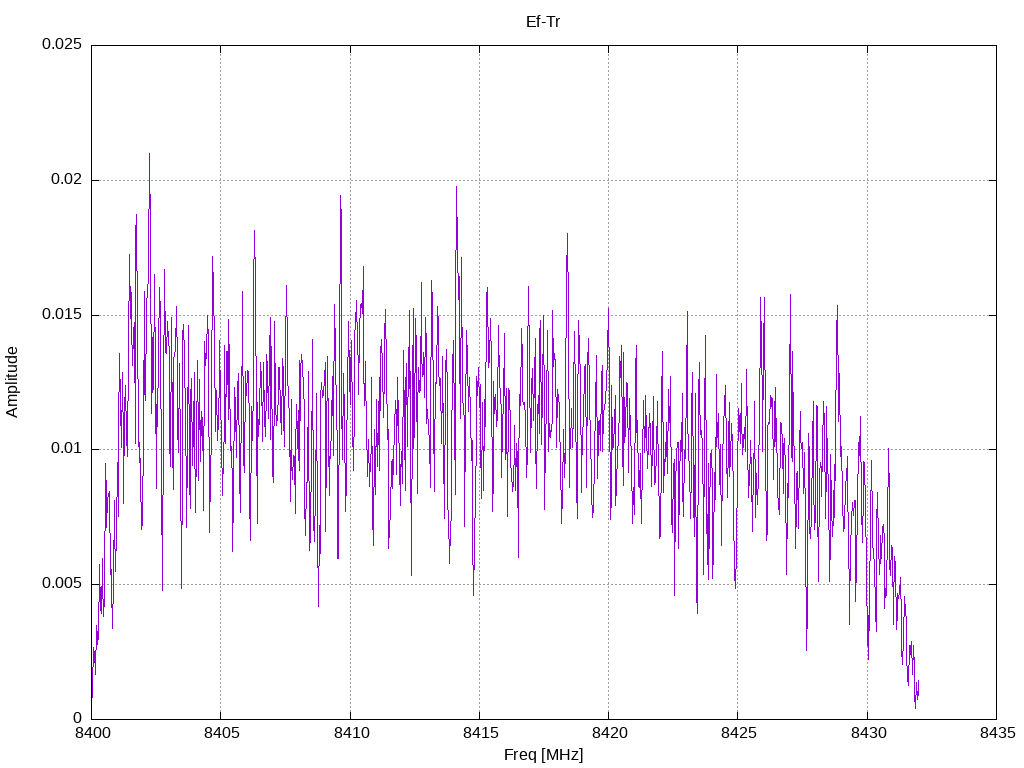Click the x-axis tick label 8410
The height and width of the screenshot is (768, 1024).
[x=351, y=733]
